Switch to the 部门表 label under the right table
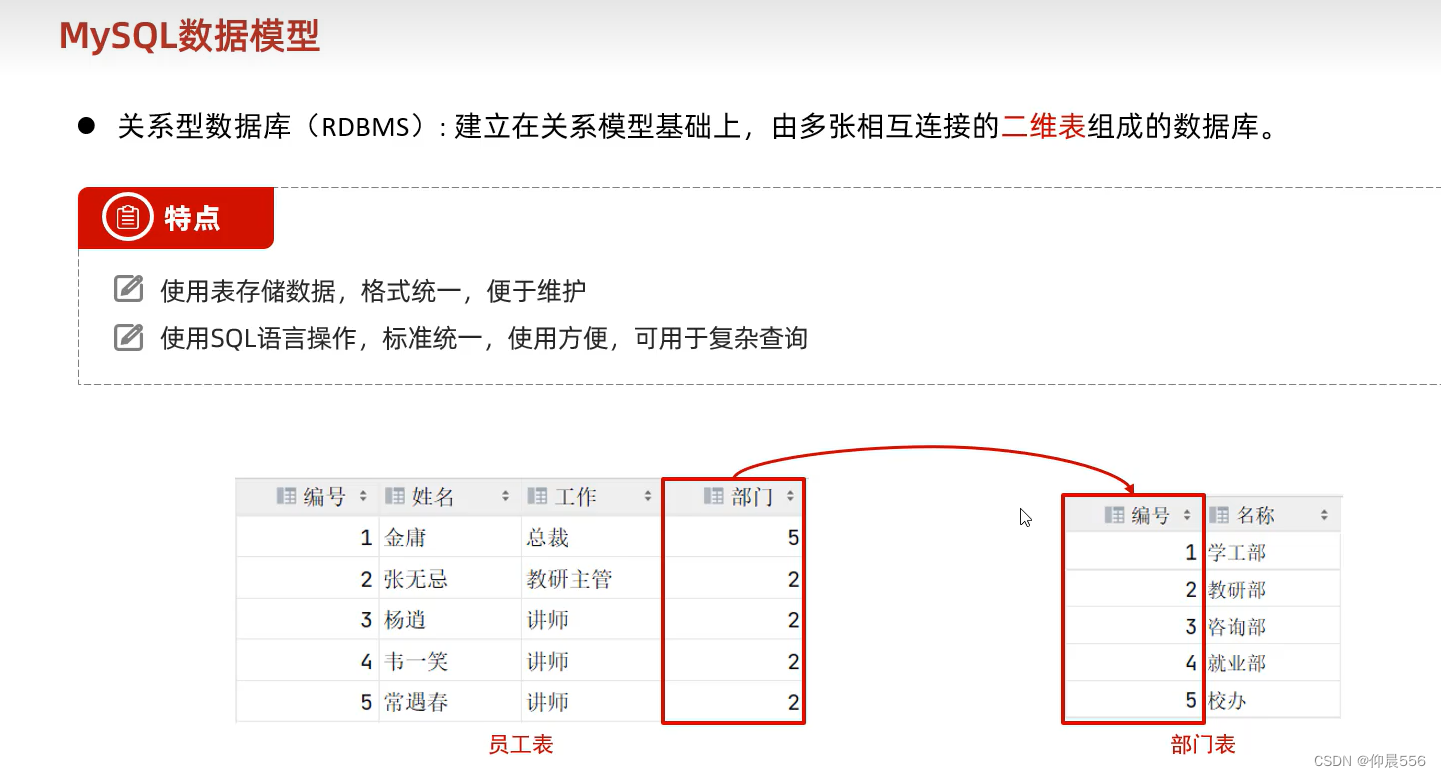Image resolution: width=1441 pixels, height=777 pixels. [1203, 744]
